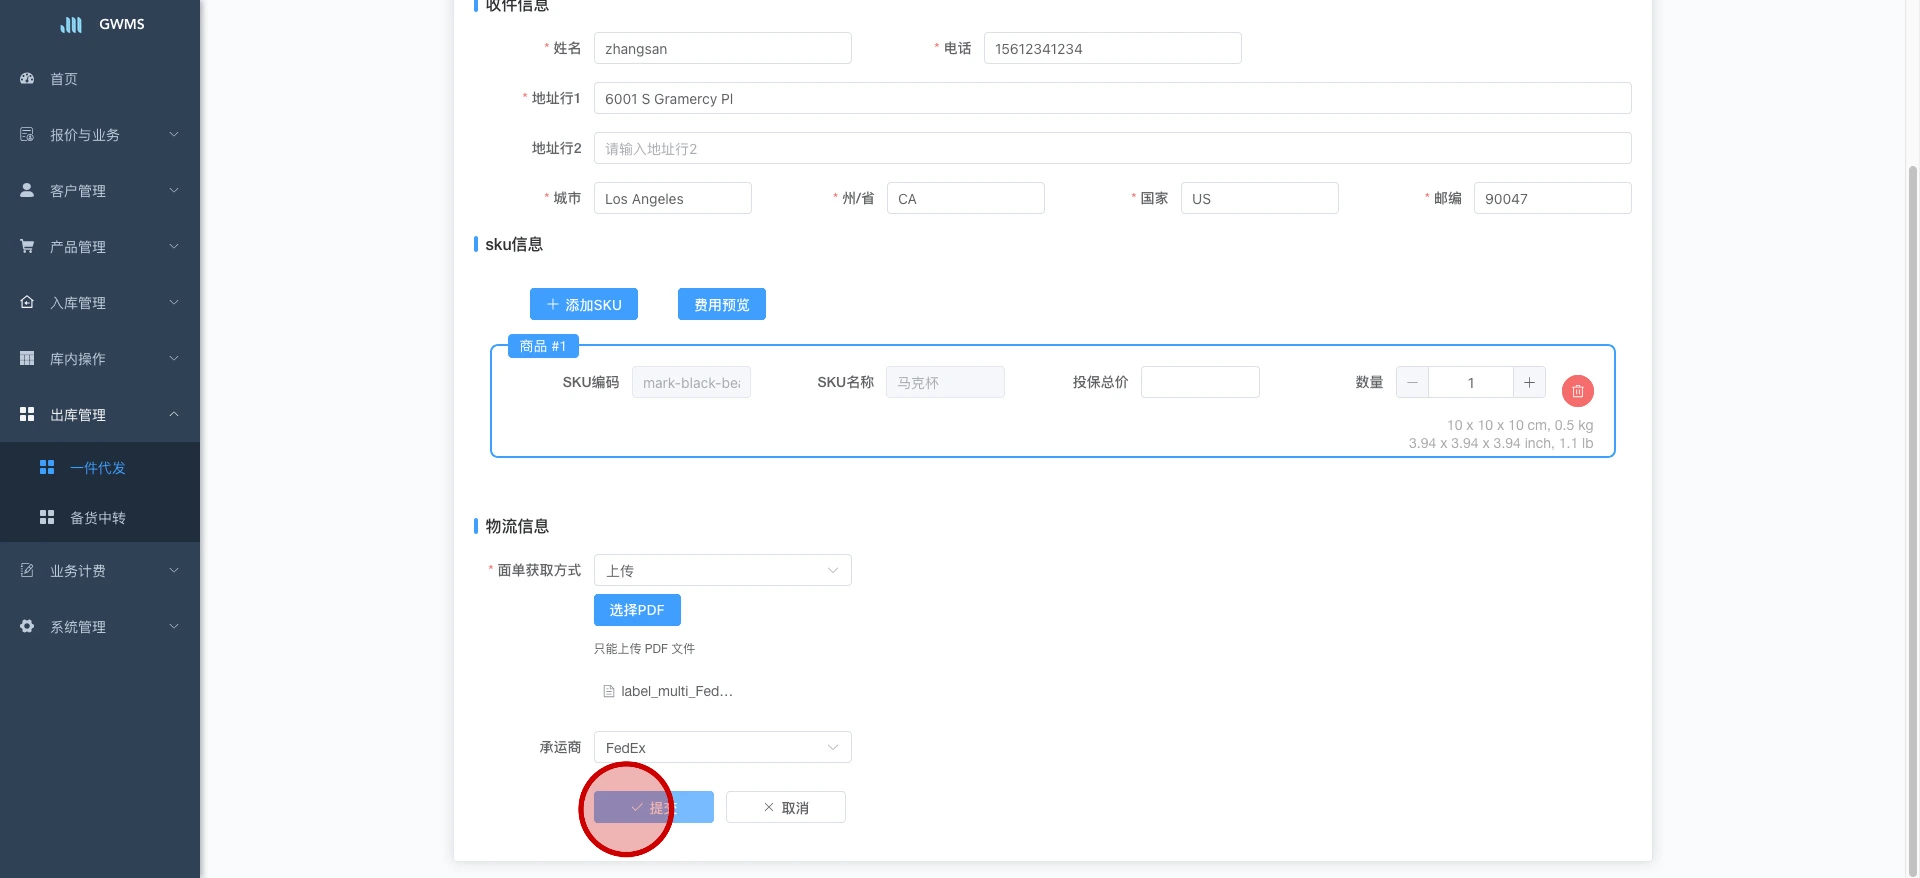Open the 首页 home dashboard
Image resolution: width=1920 pixels, height=878 pixels.
[64, 79]
